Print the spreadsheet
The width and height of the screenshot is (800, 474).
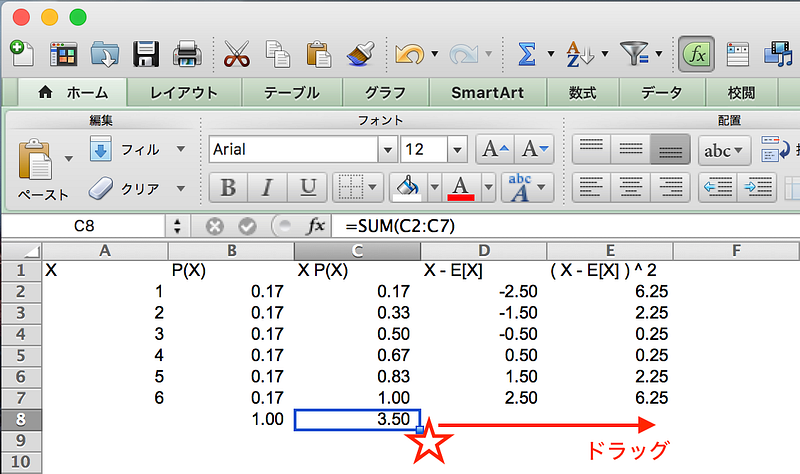click(x=187, y=54)
